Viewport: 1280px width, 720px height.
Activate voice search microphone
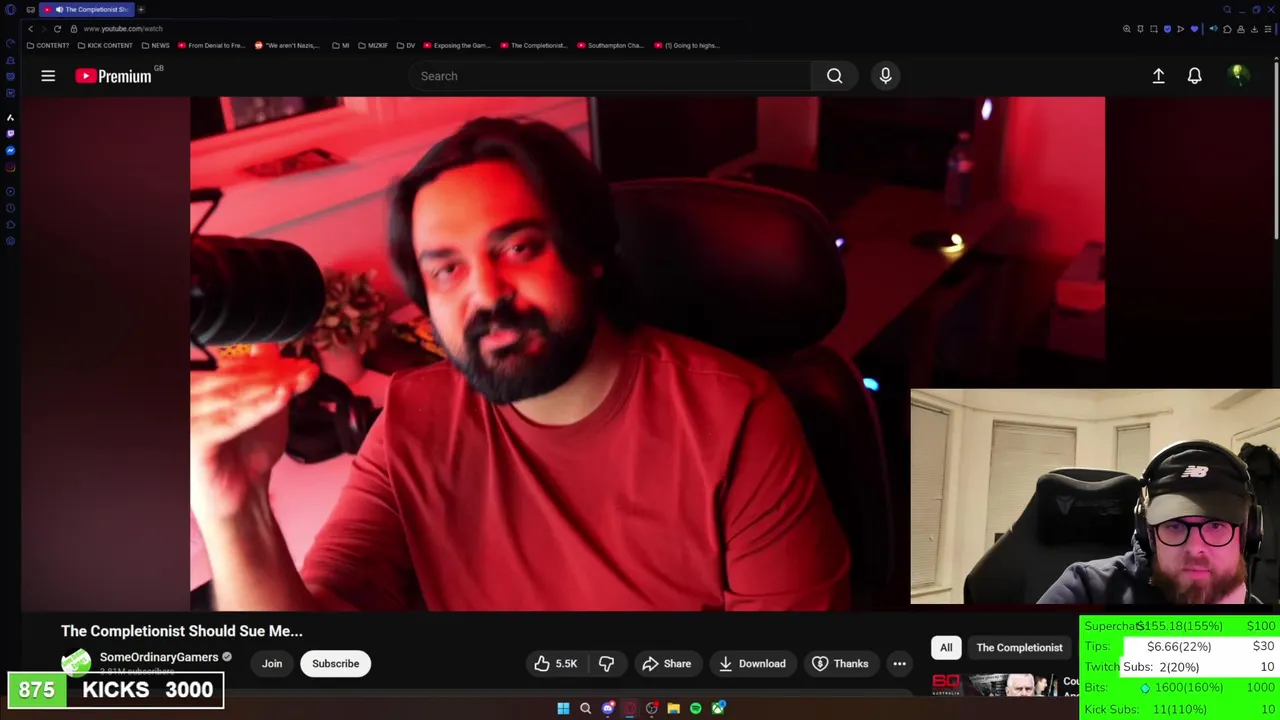coord(885,76)
